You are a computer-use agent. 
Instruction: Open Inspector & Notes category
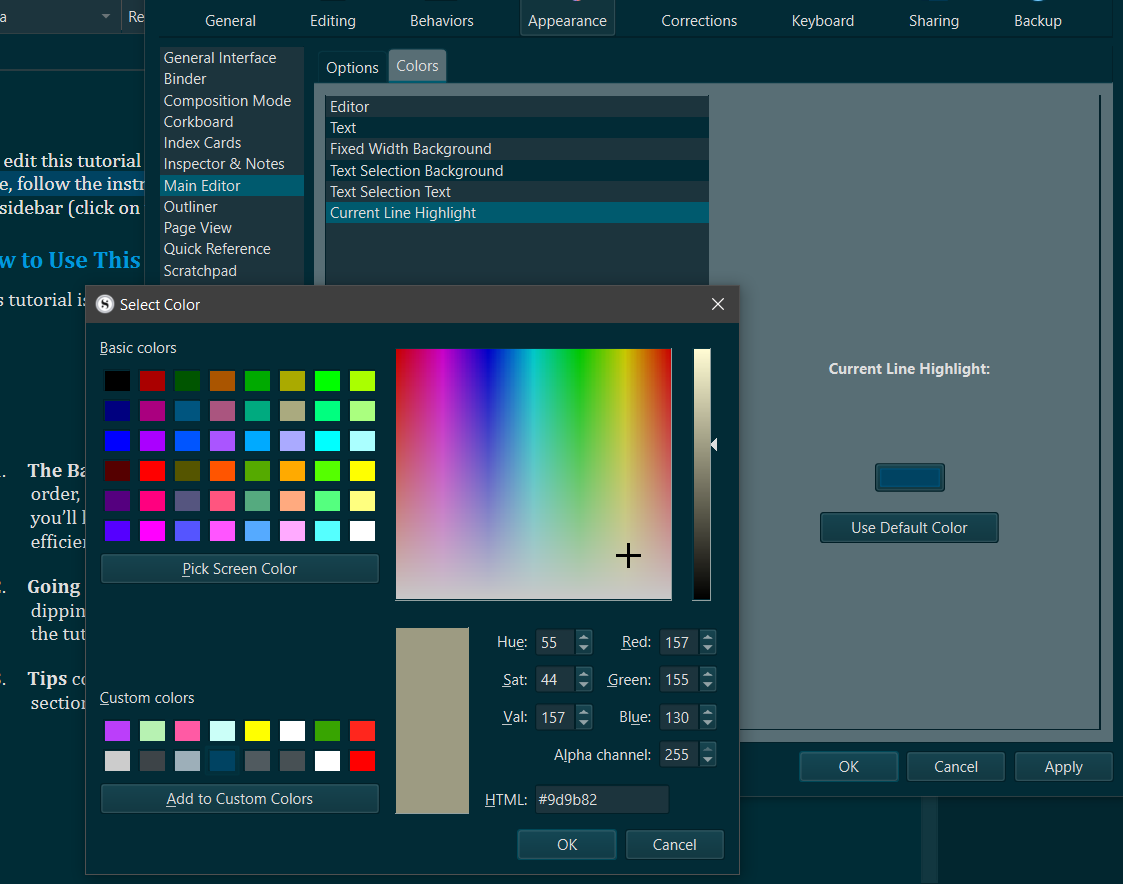coord(231,164)
